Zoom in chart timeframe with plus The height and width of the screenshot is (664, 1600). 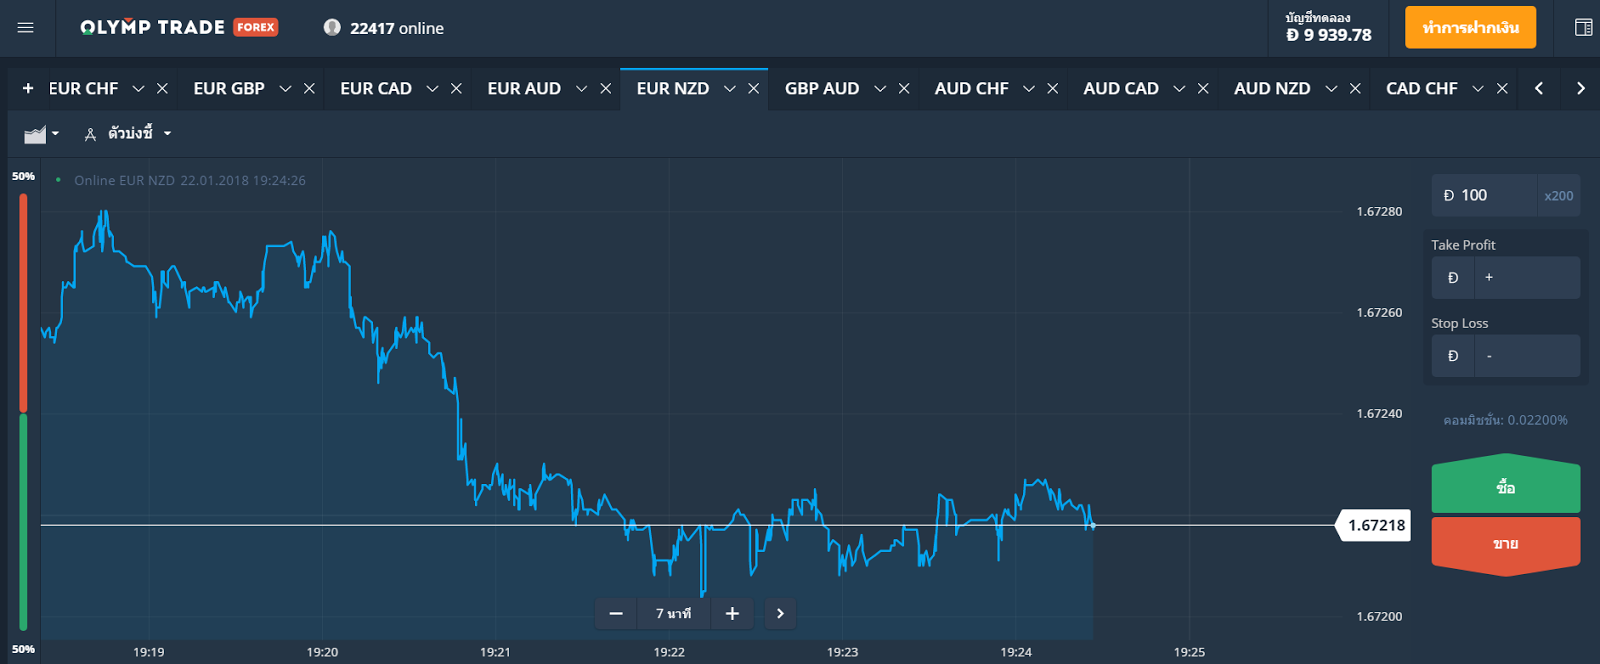click(x=732, y=613)
